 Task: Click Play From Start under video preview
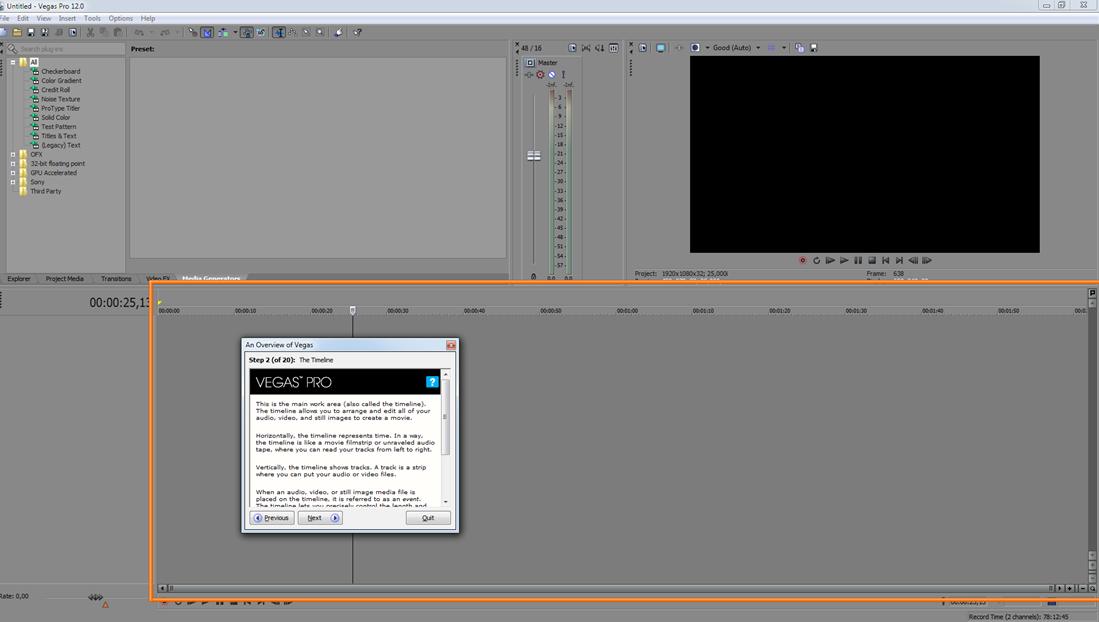[x=831, y=260]
